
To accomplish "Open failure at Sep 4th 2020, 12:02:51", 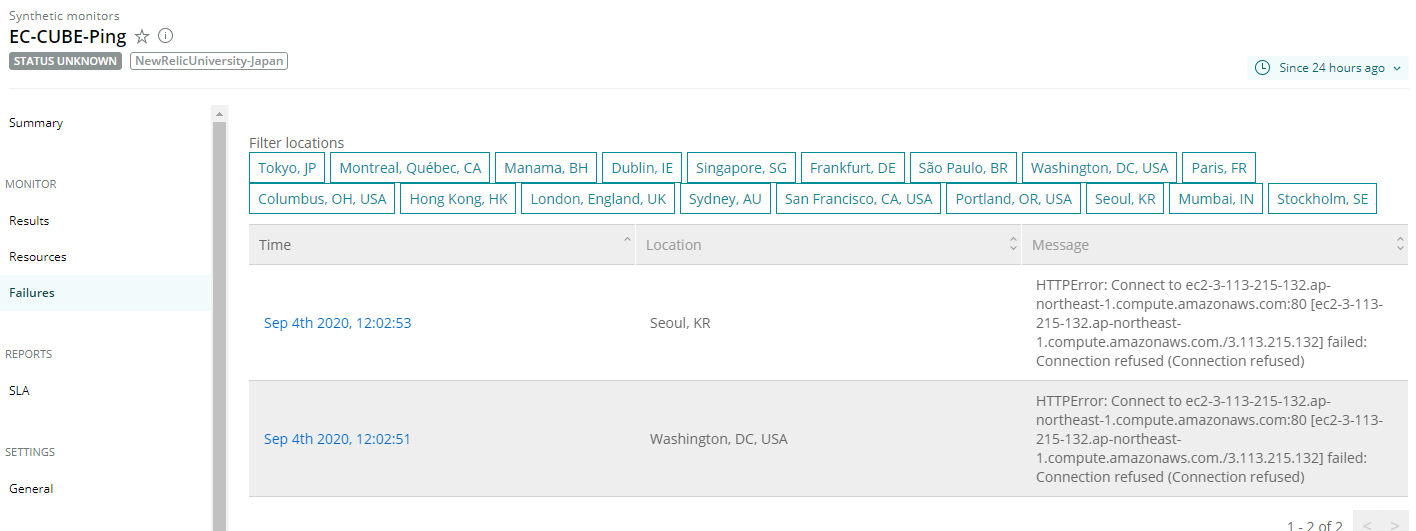I will 337,439.
